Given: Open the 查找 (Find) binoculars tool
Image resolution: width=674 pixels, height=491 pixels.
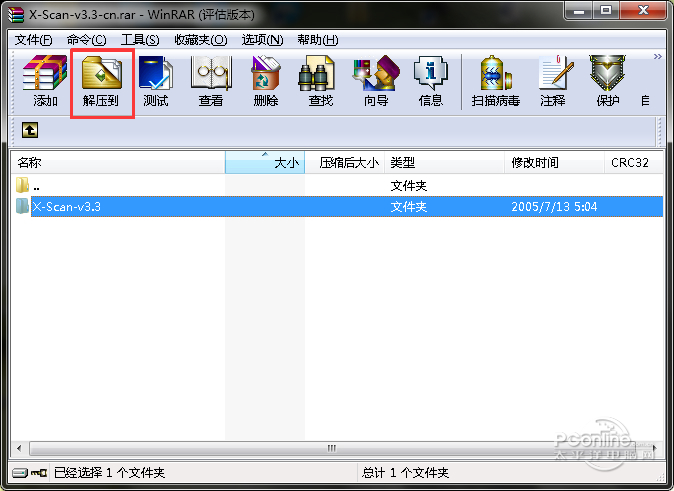Looking at the screenshot, I should [321, 82].
